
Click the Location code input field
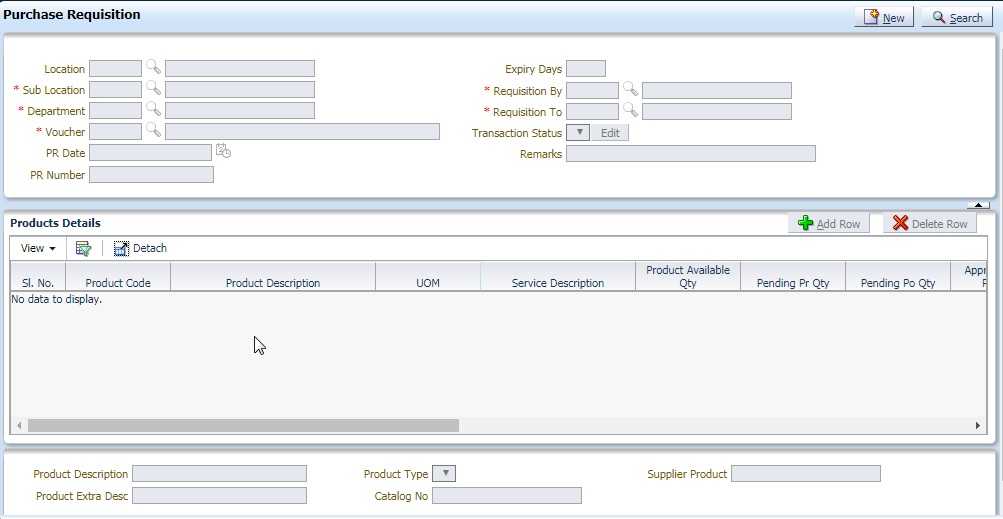[115, 68]
